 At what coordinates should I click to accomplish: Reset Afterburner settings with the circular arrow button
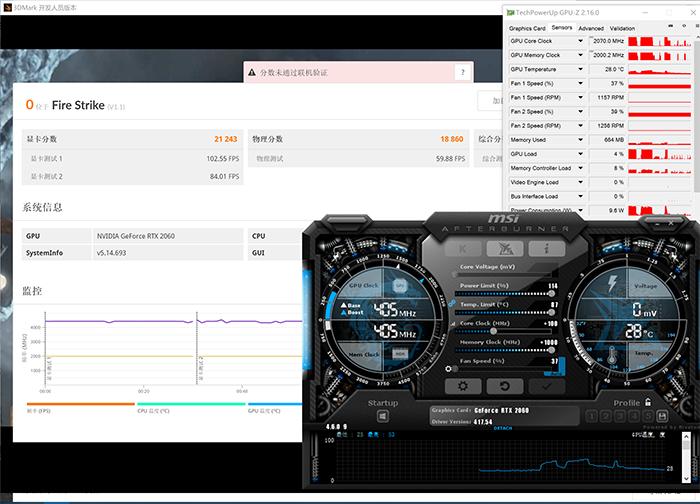[x=505, y=386]
